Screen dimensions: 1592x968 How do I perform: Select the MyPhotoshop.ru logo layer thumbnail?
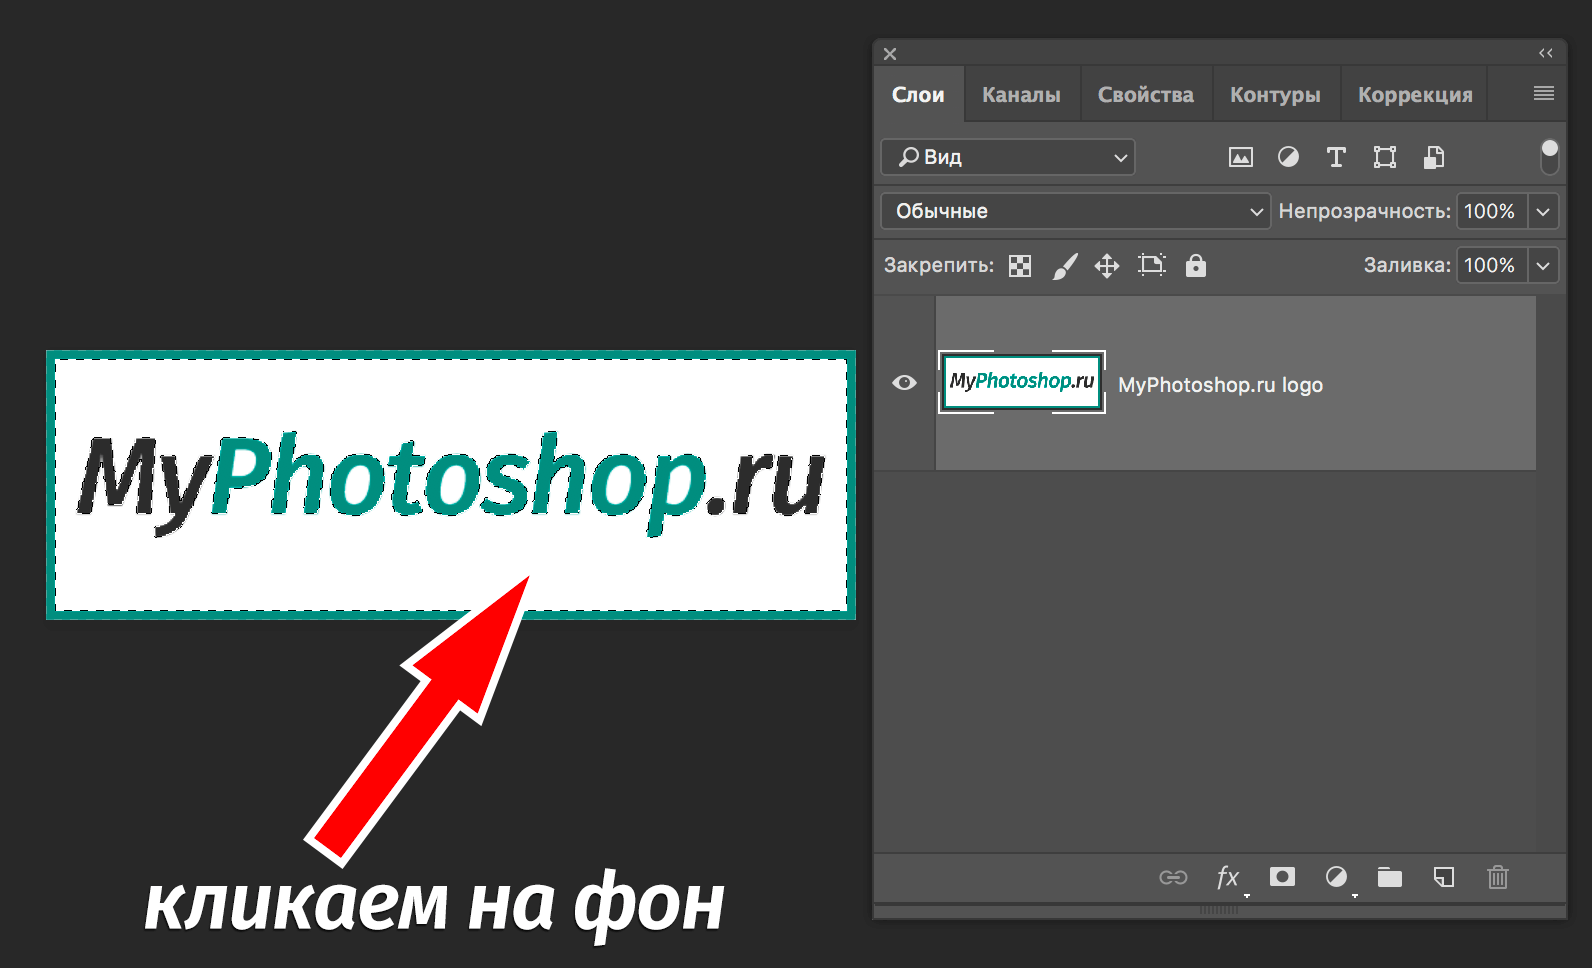[x=1022, y=382]
